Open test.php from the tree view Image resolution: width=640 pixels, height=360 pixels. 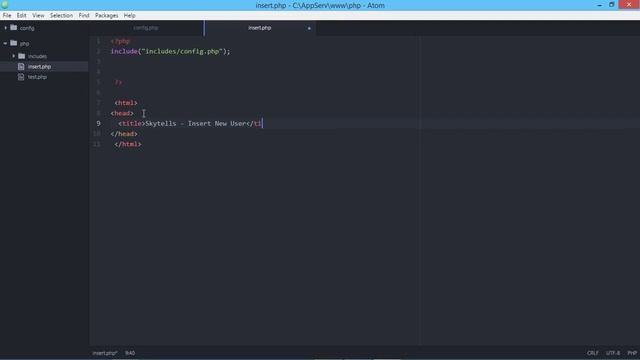pyautogui.click(x=37, y=77)
